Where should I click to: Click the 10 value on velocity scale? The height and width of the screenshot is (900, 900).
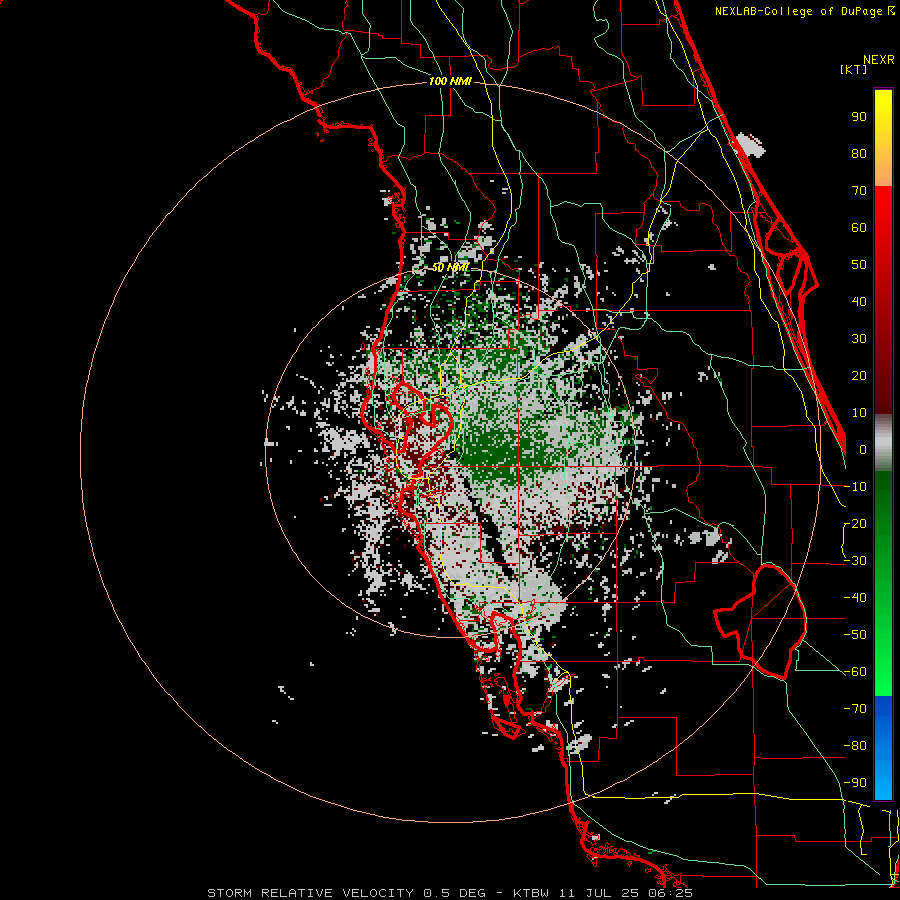859,413
